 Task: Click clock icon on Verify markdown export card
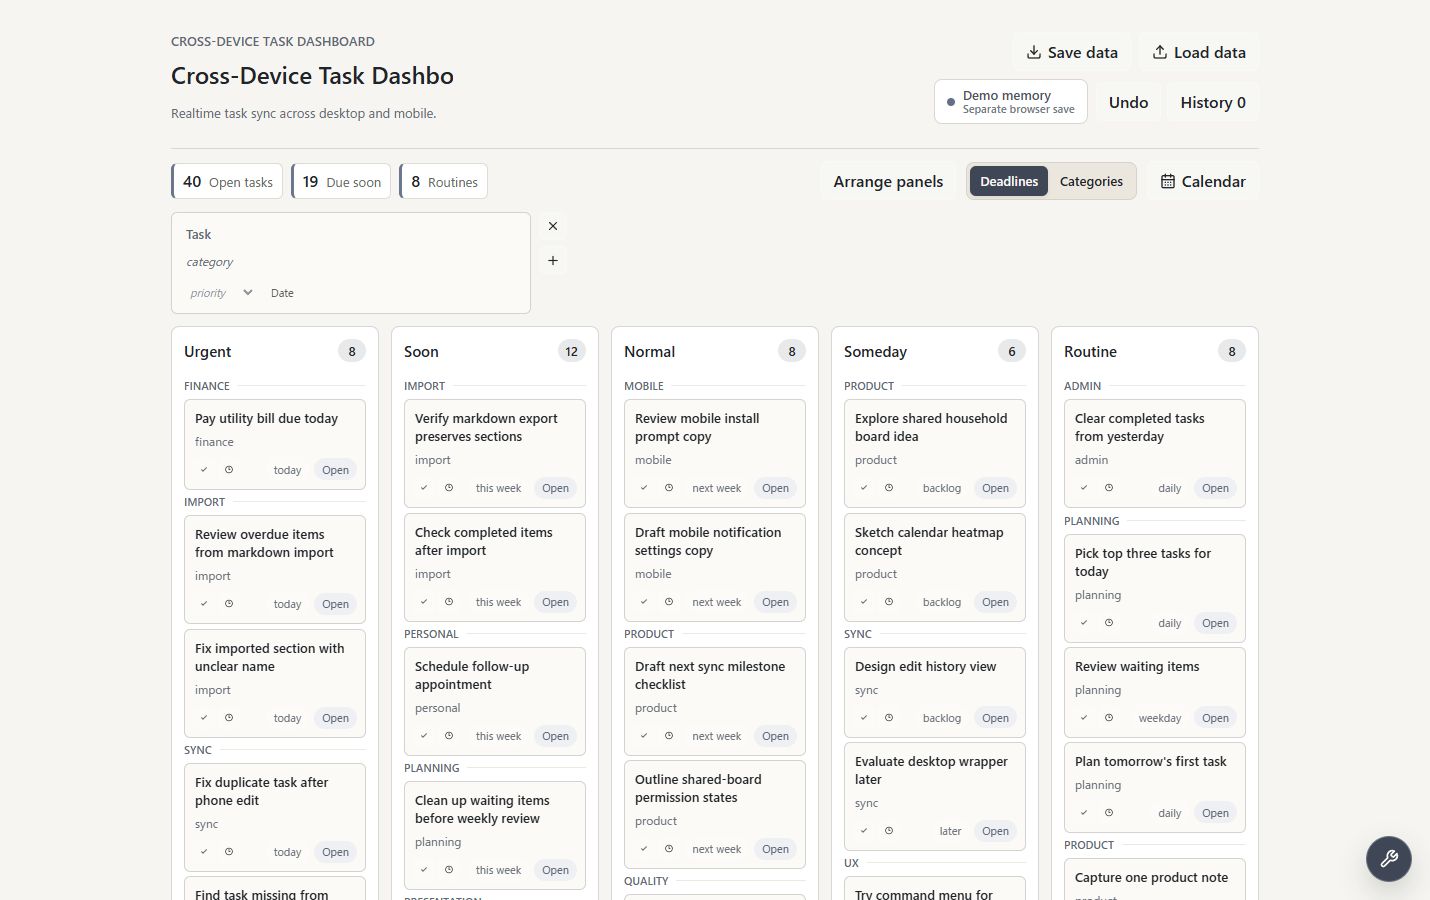[x=449, y=488]
